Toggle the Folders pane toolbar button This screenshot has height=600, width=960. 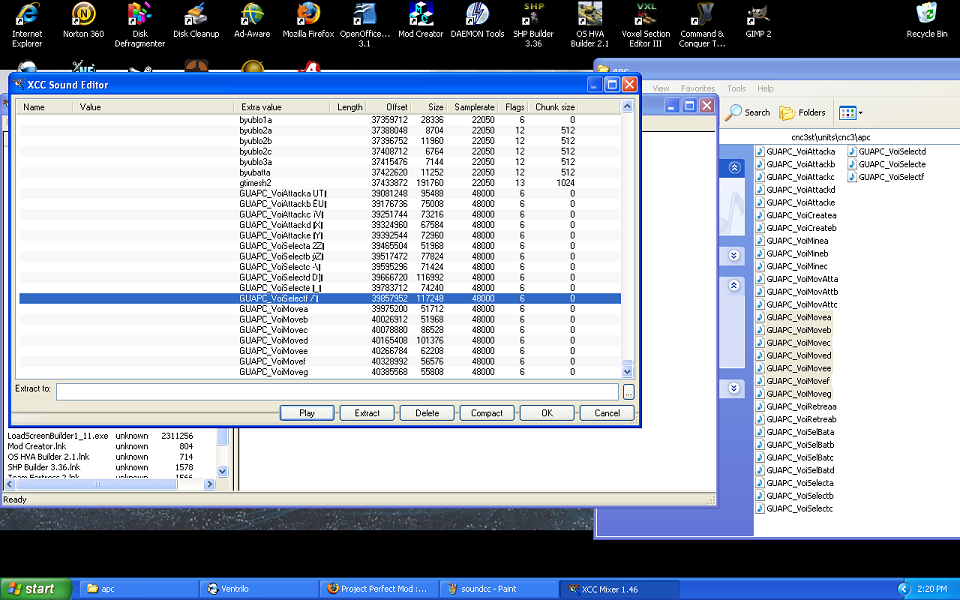802,113
